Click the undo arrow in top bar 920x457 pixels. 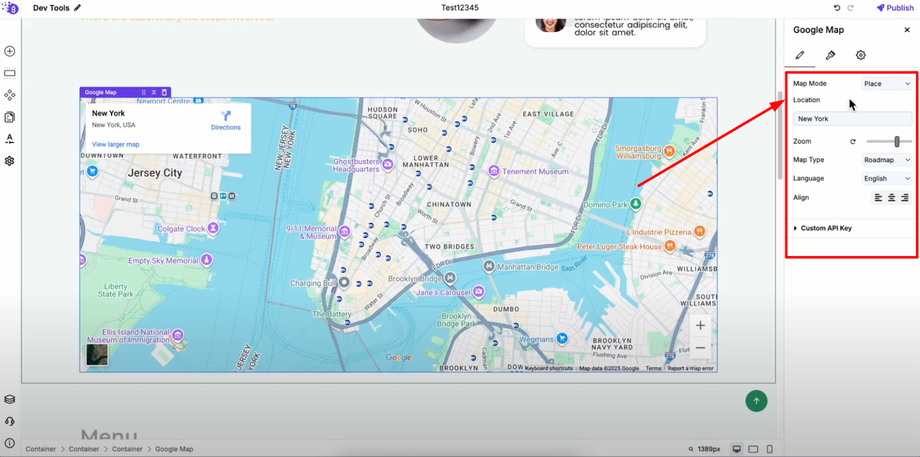pos(837,8)
